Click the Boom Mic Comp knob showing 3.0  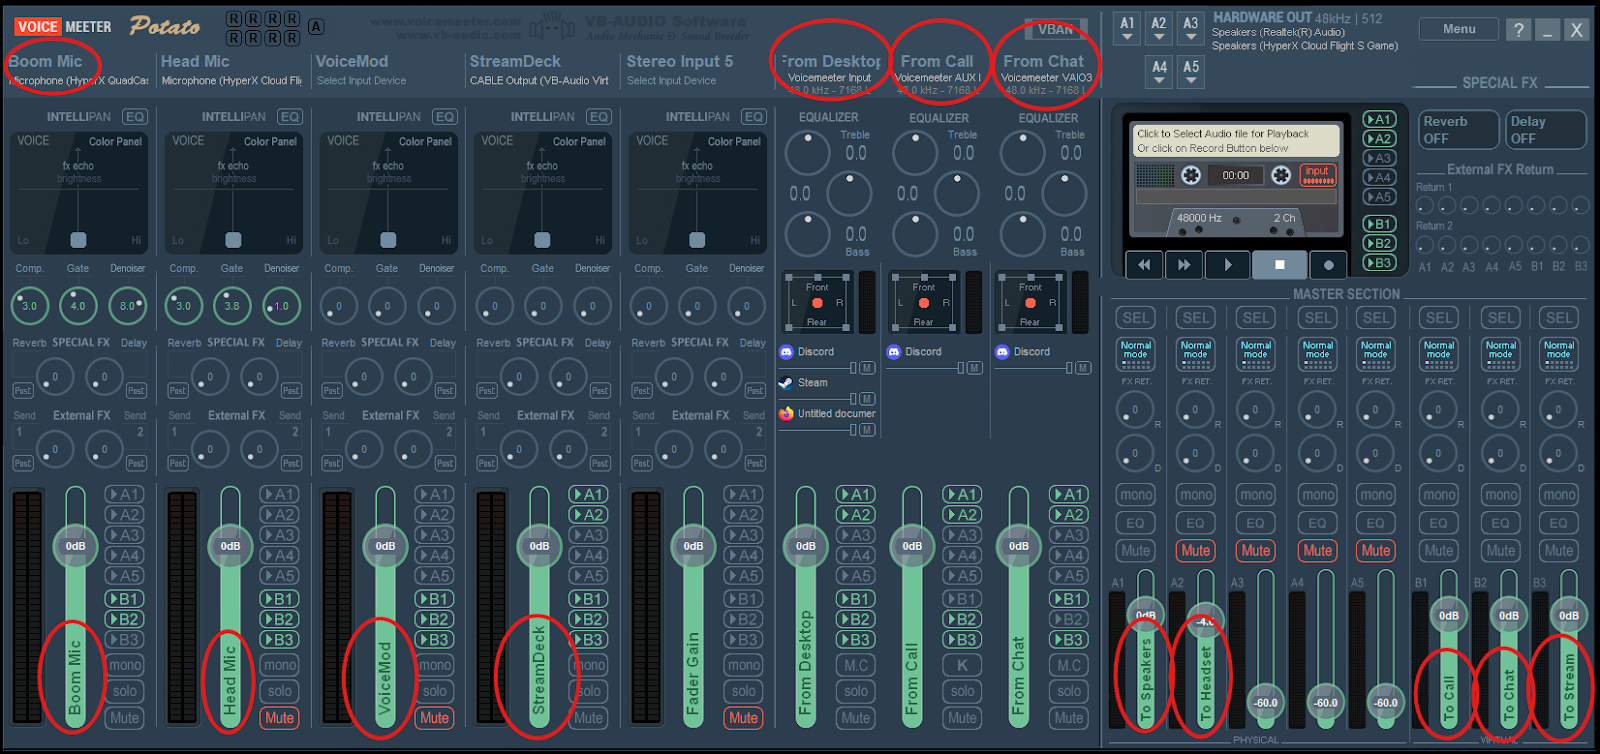(30, 306)
